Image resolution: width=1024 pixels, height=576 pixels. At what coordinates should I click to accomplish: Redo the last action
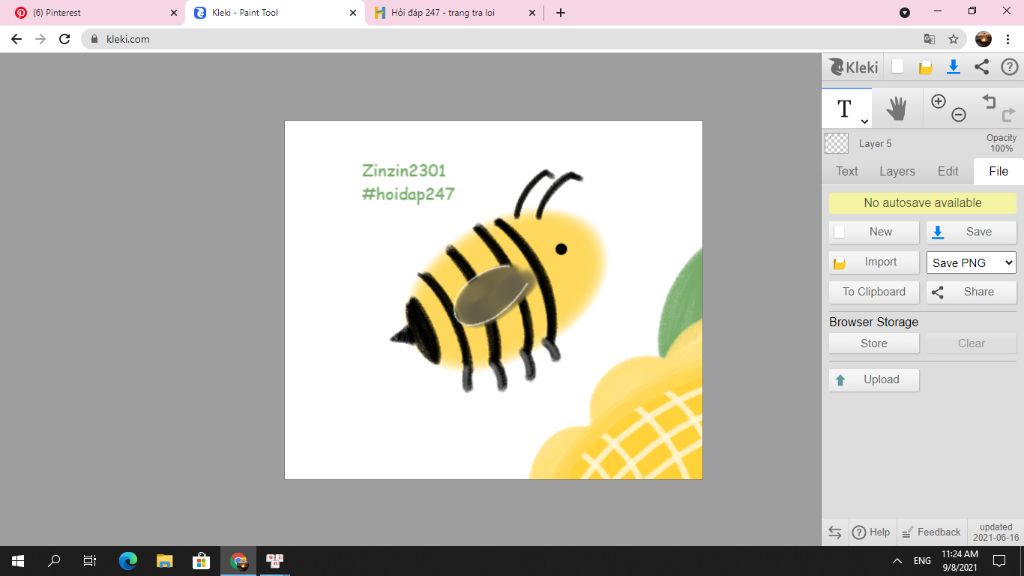coord(1009,115)
